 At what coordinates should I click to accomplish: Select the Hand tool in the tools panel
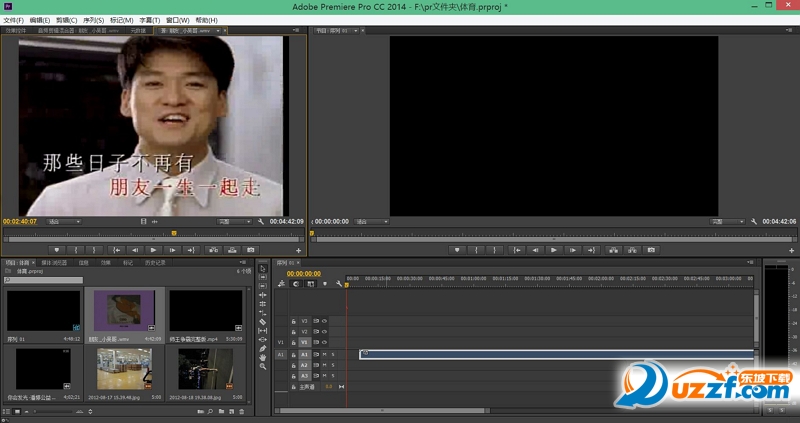(263, 357)
